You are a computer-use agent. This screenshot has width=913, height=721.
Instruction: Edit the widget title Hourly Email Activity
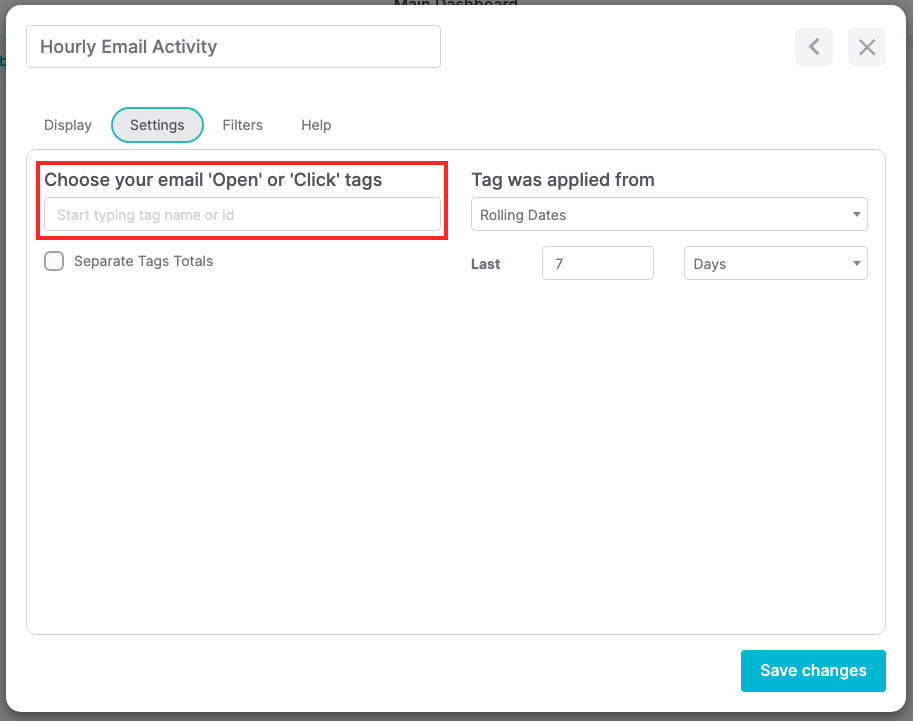pyautogui.click(x=232, y=46)
